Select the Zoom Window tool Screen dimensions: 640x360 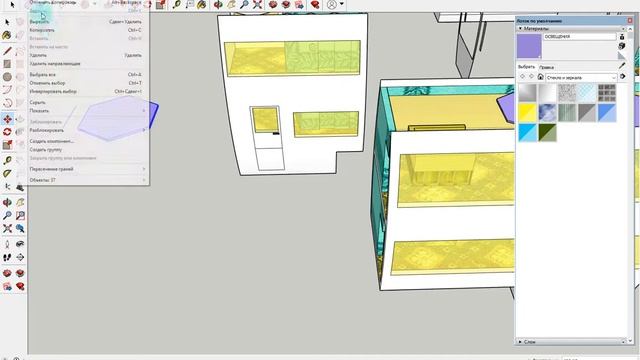point(20,215)
